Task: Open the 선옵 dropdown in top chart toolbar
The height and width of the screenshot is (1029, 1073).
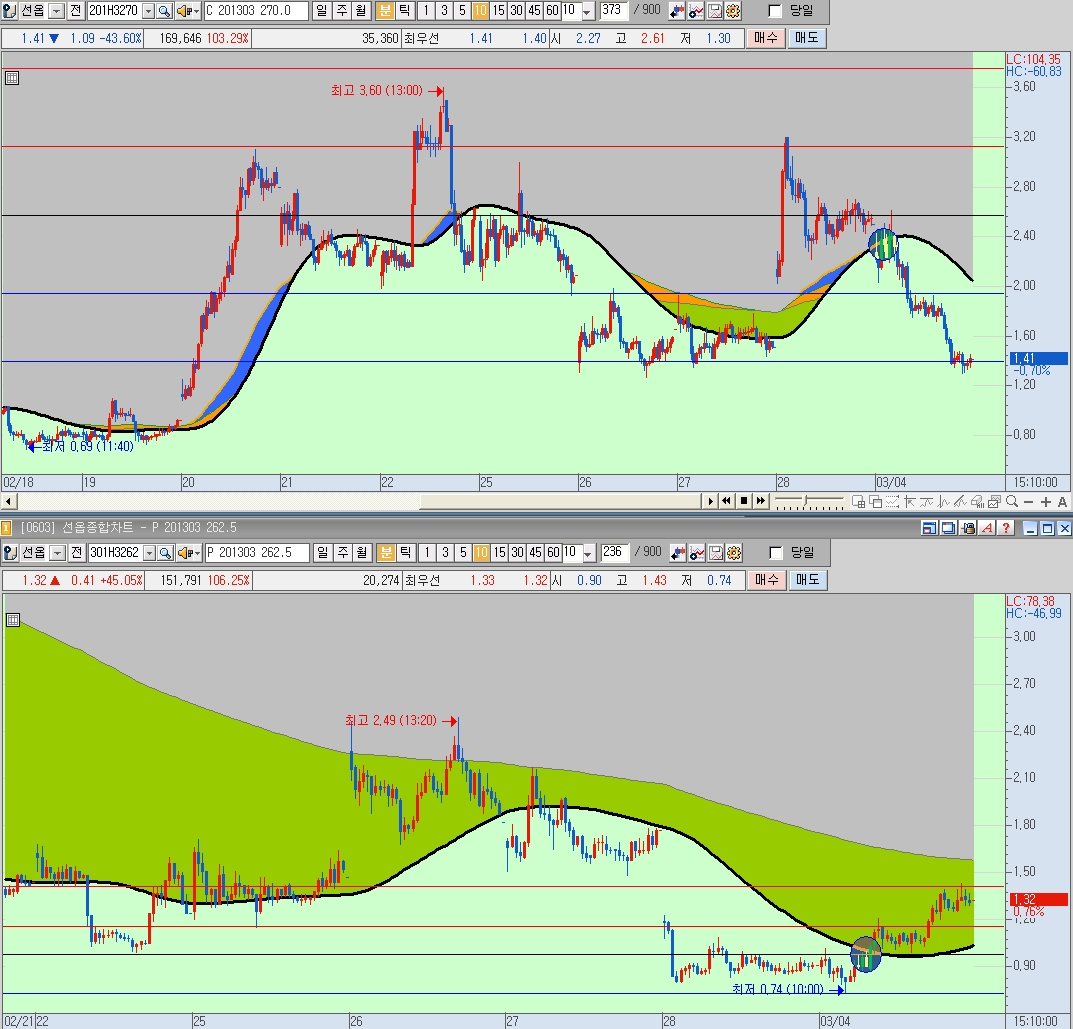Action: pos(56,11)
